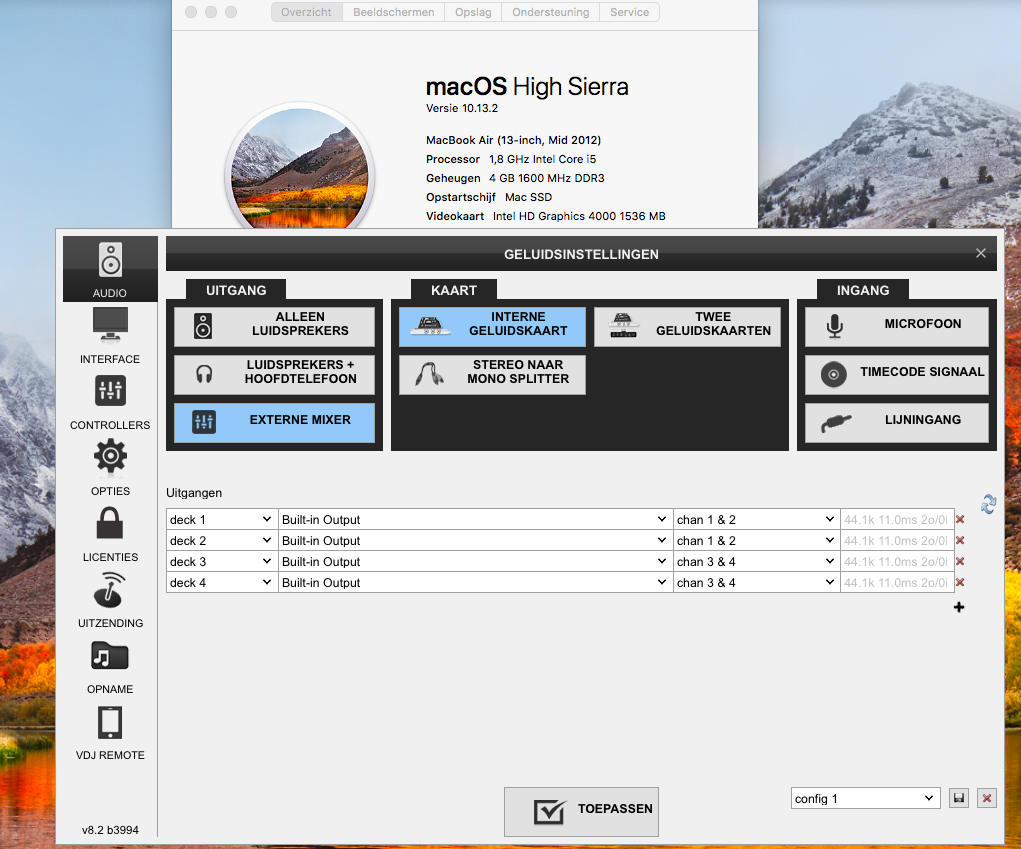This screenshot has height=849, width=1021.
Task: Remove the deck 2 output row
Action: tap(960, 540)
